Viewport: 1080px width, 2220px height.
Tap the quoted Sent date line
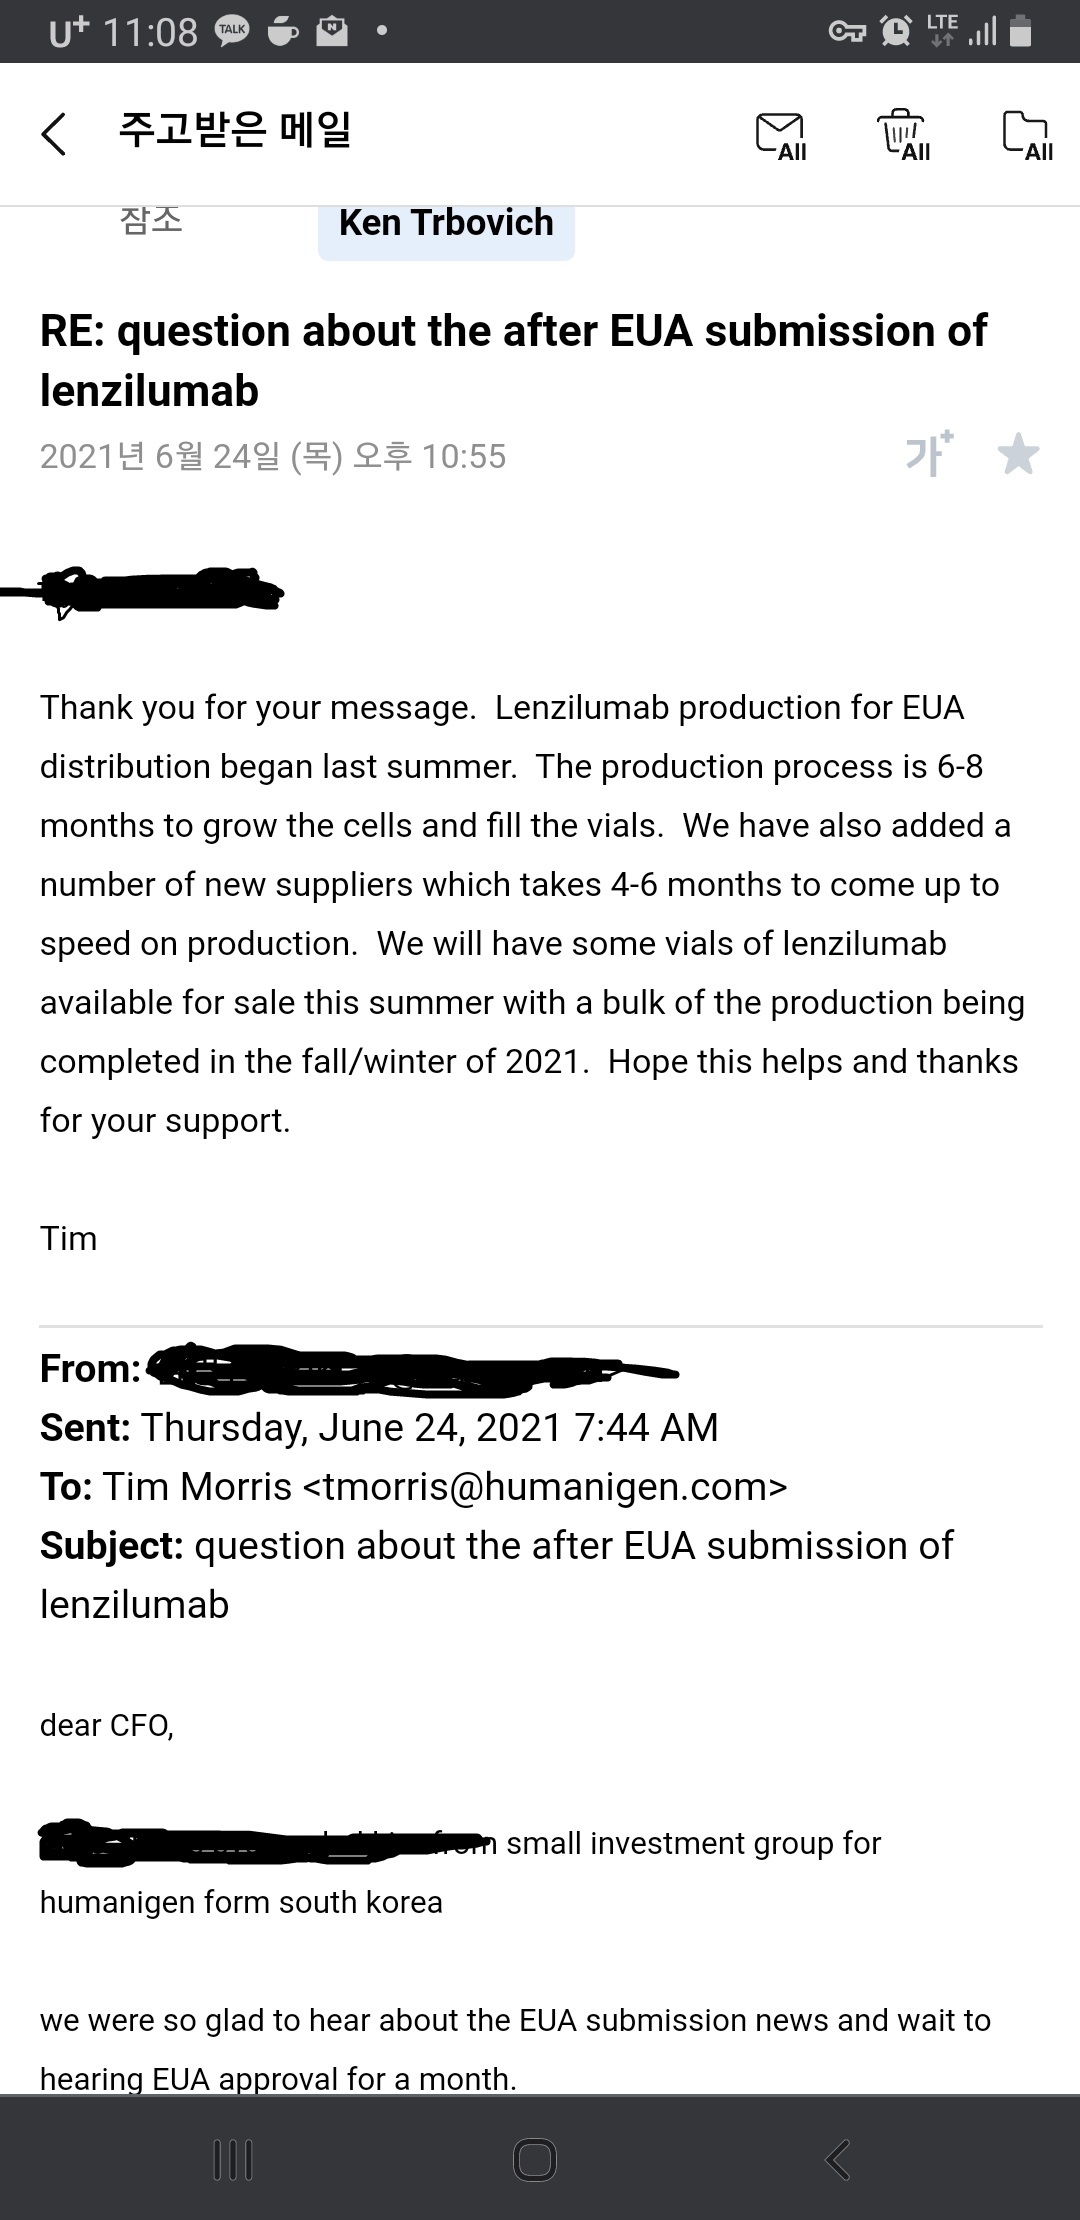380,1428
